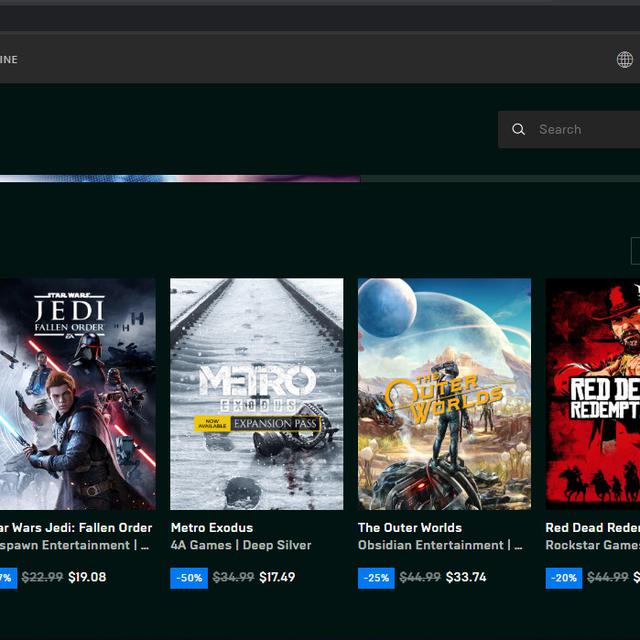The height and width of the screenshot is (640, 640).
Task: Open Red Dead Redemption cover art
Action: point(593,394)
